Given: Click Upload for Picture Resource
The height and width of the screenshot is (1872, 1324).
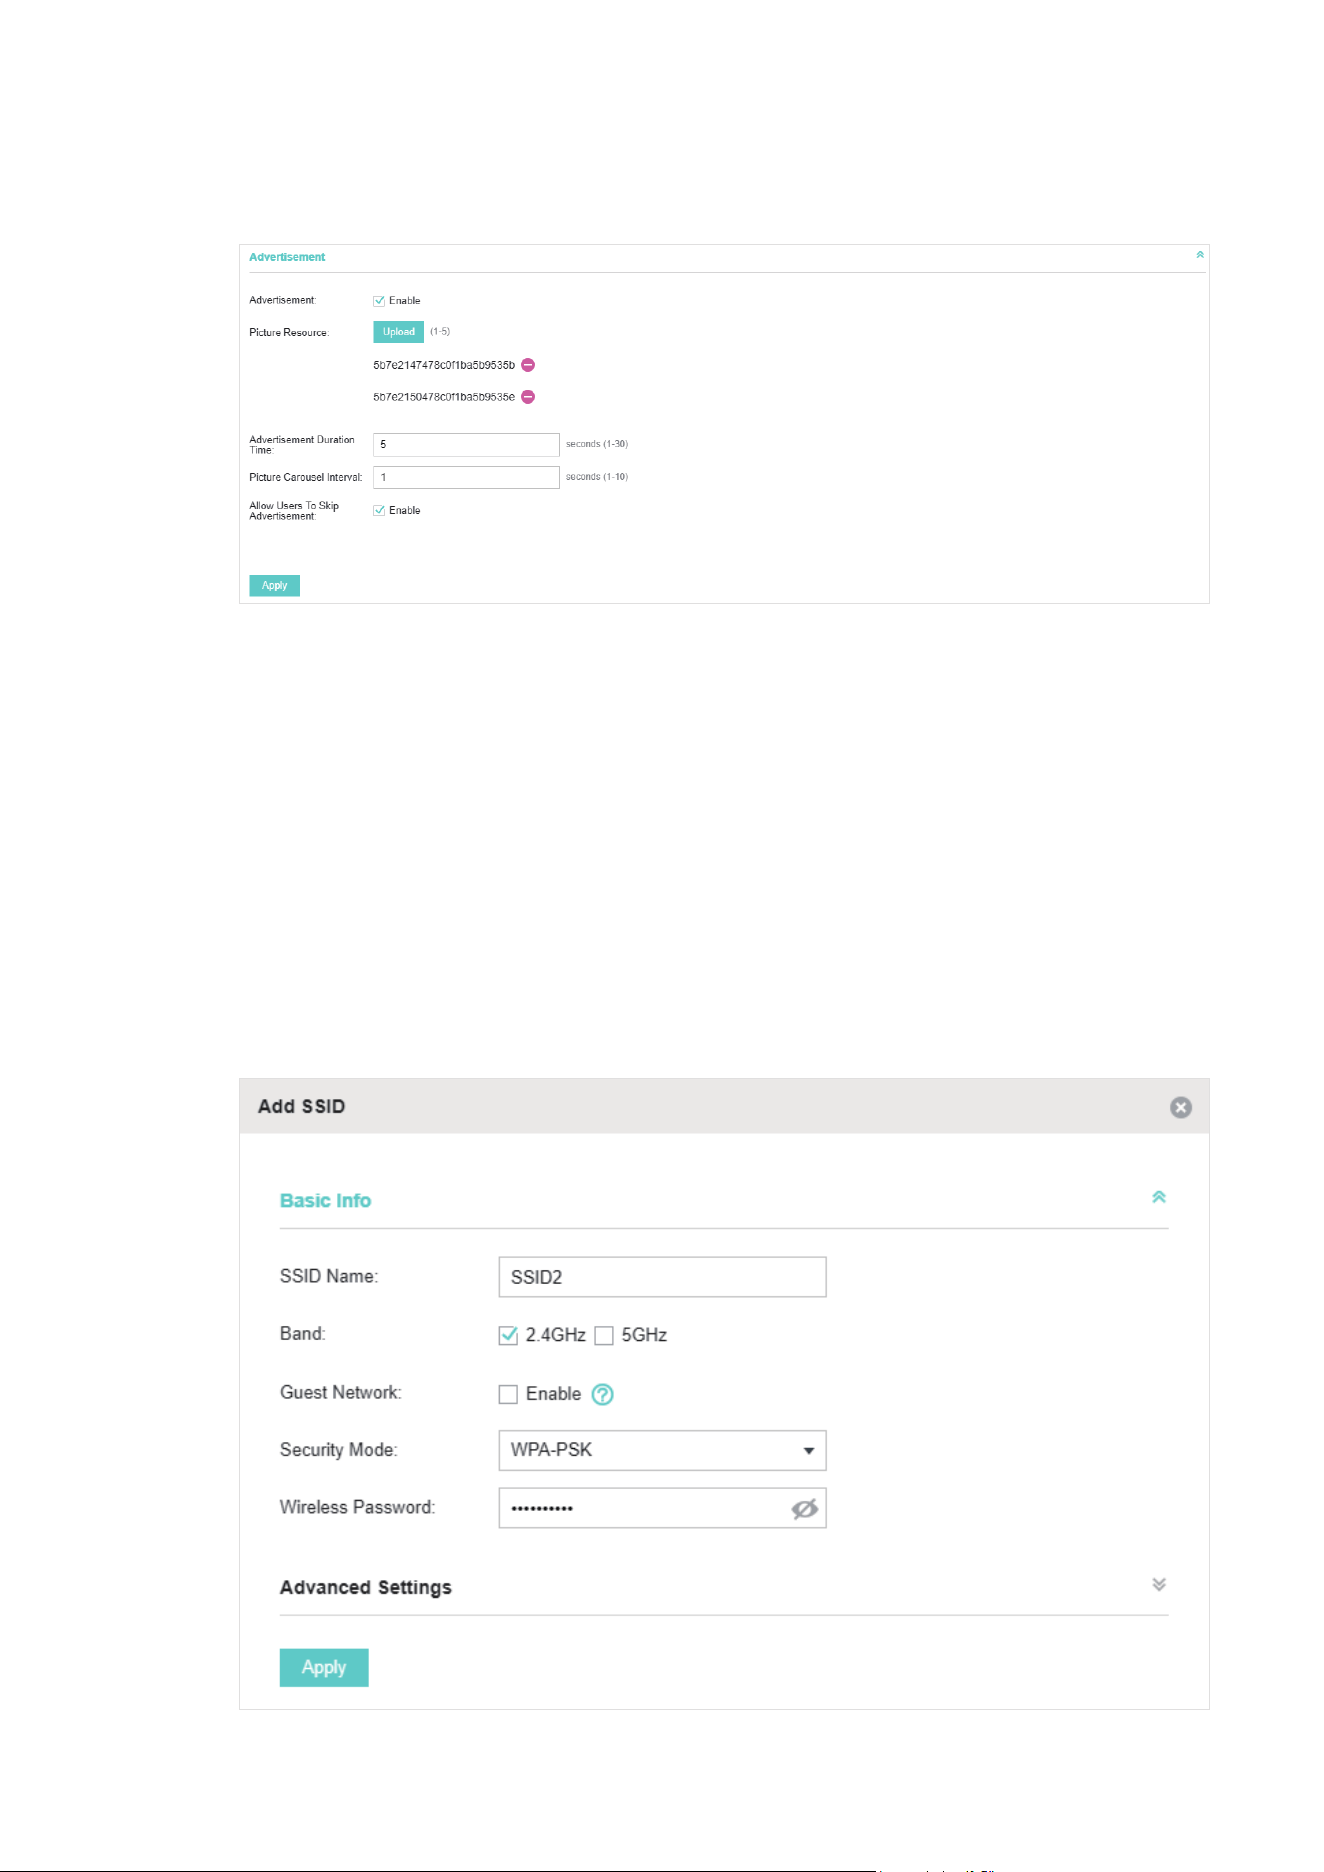Looking at the screenshot, I should click(x=398, y=332).
